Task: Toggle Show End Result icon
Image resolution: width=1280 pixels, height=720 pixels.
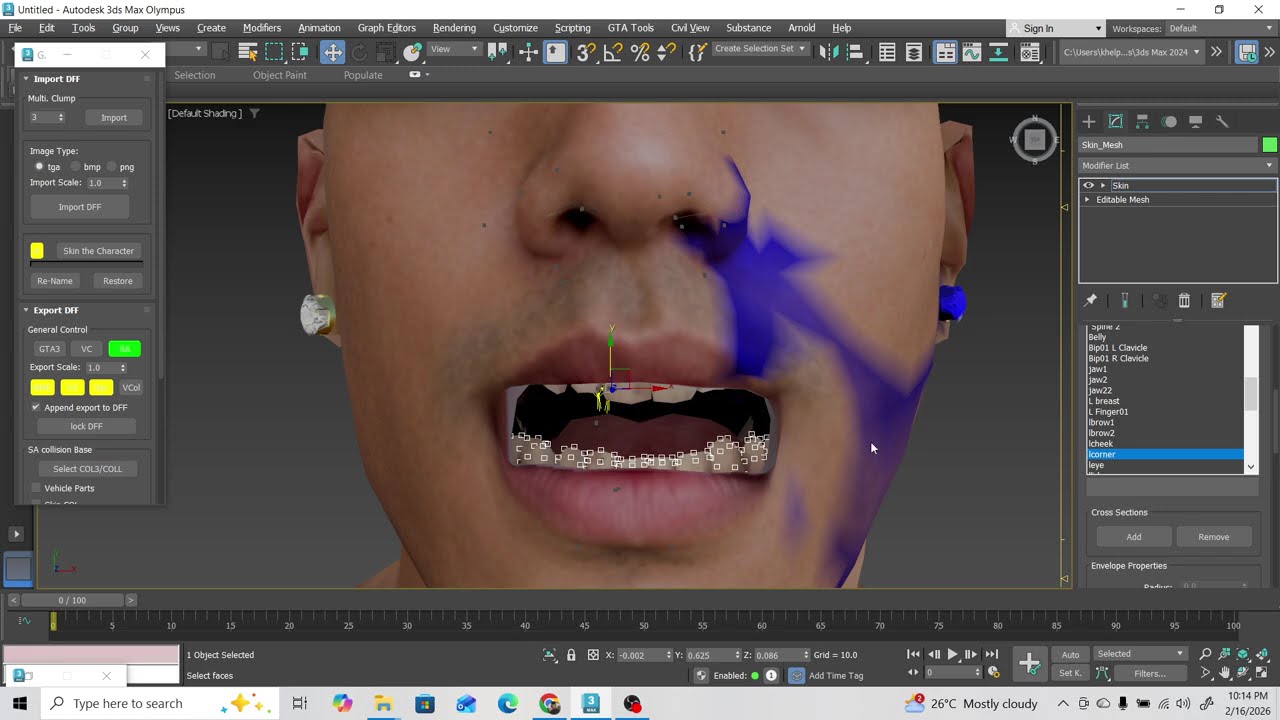Action: pos(1125,300)
